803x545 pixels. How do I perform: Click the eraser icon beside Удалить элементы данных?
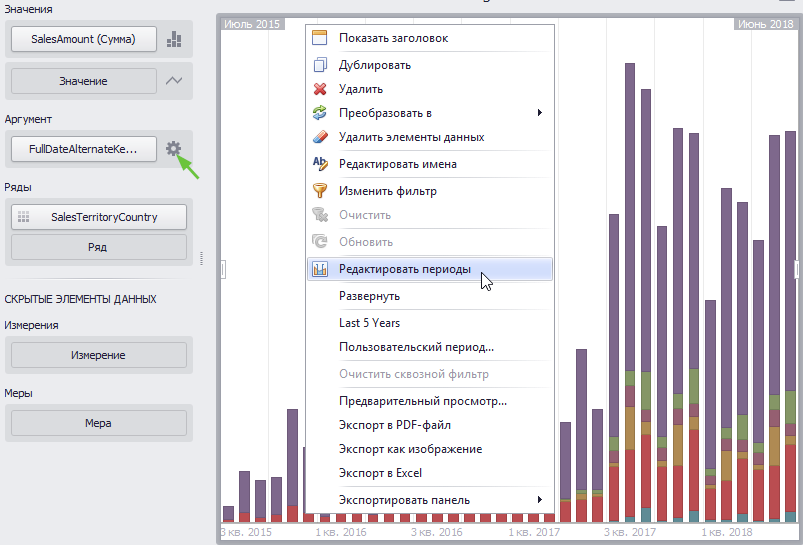[320, 137]
